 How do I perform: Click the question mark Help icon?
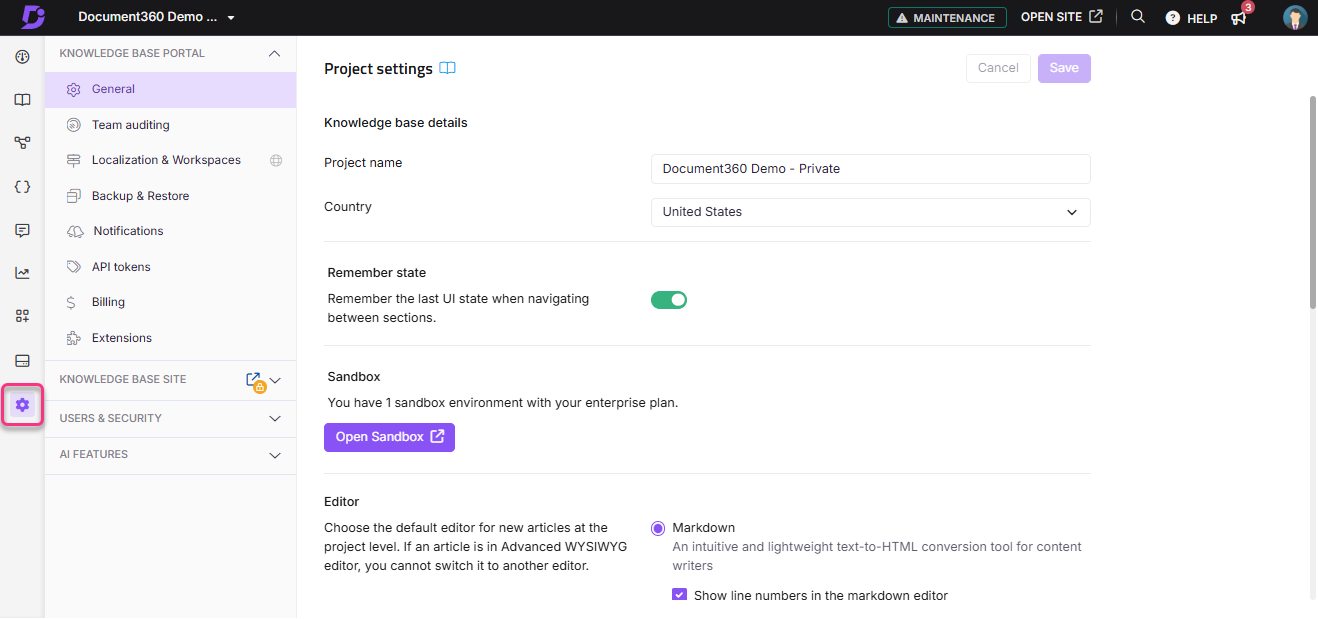coord(1173,18)
